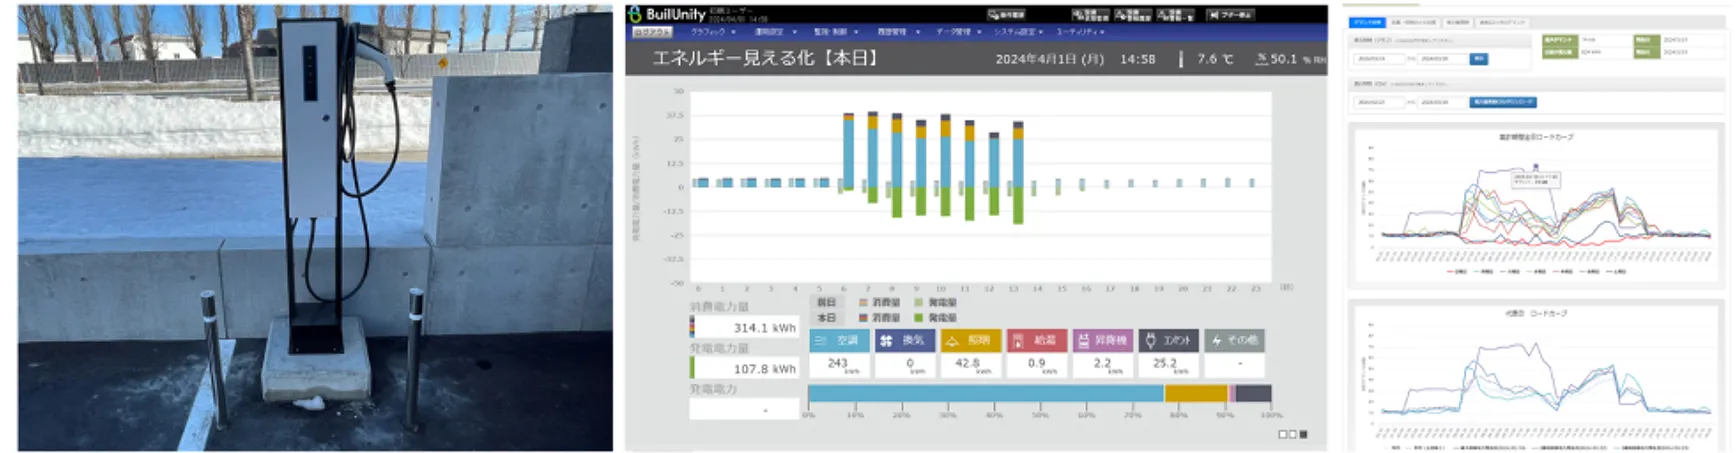Select the 換気 ventilation fan icon
The image size is (1736, 453).
[886, 341]
